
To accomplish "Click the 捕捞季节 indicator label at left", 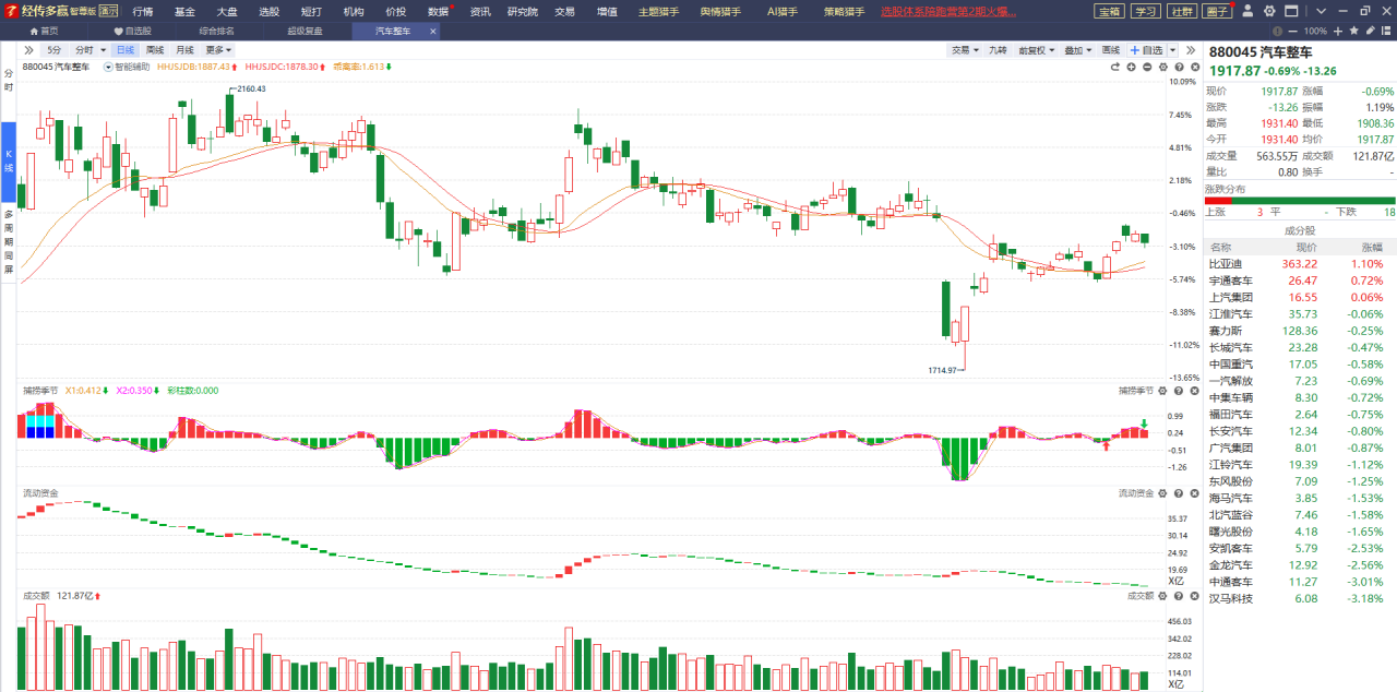I will [x=41, y=391].
